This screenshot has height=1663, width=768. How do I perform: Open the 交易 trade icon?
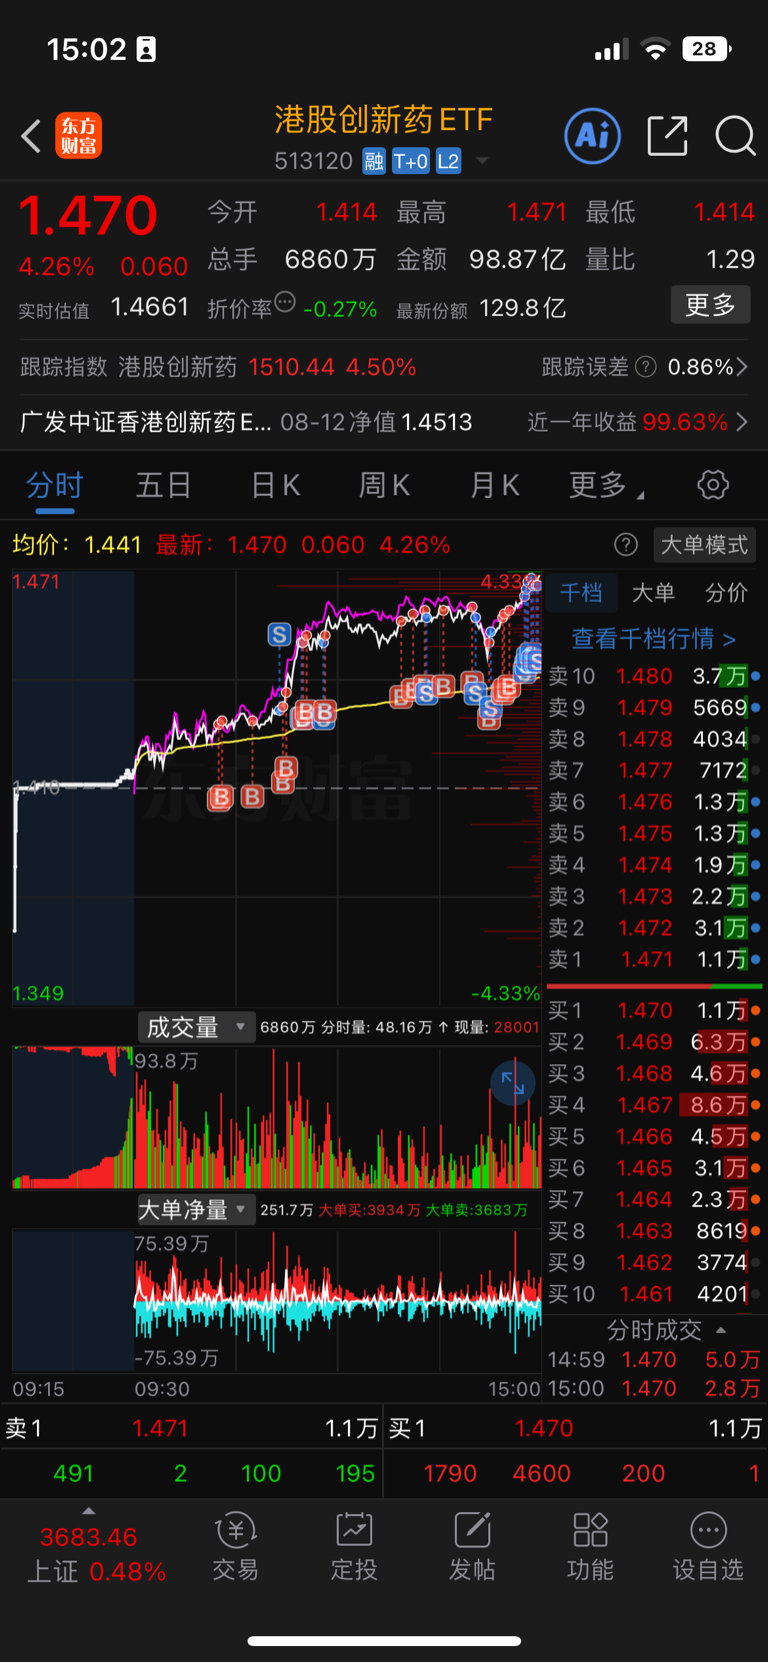236,1547
